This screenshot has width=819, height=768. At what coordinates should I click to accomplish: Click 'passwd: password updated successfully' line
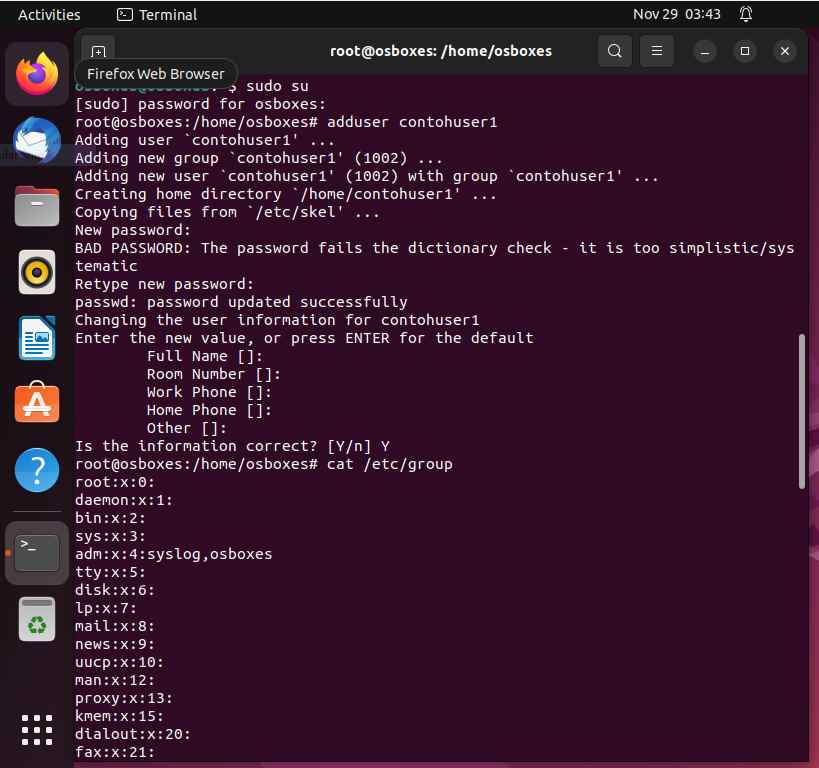coord(241,302)
